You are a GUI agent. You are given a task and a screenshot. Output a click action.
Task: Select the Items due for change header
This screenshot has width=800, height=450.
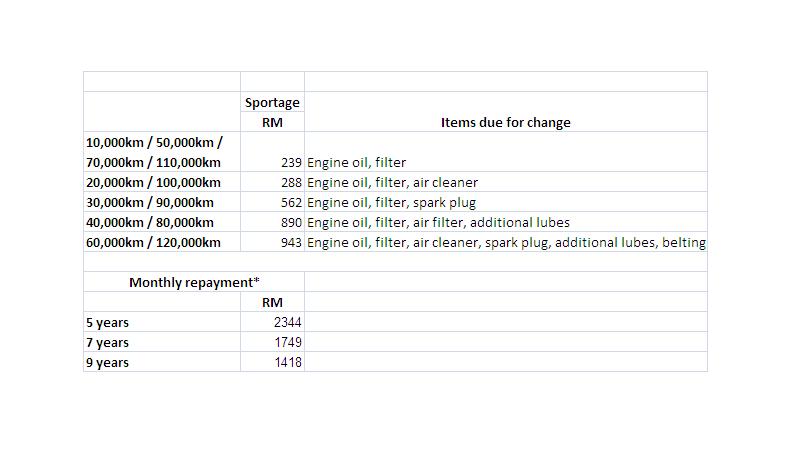[506, 122]
